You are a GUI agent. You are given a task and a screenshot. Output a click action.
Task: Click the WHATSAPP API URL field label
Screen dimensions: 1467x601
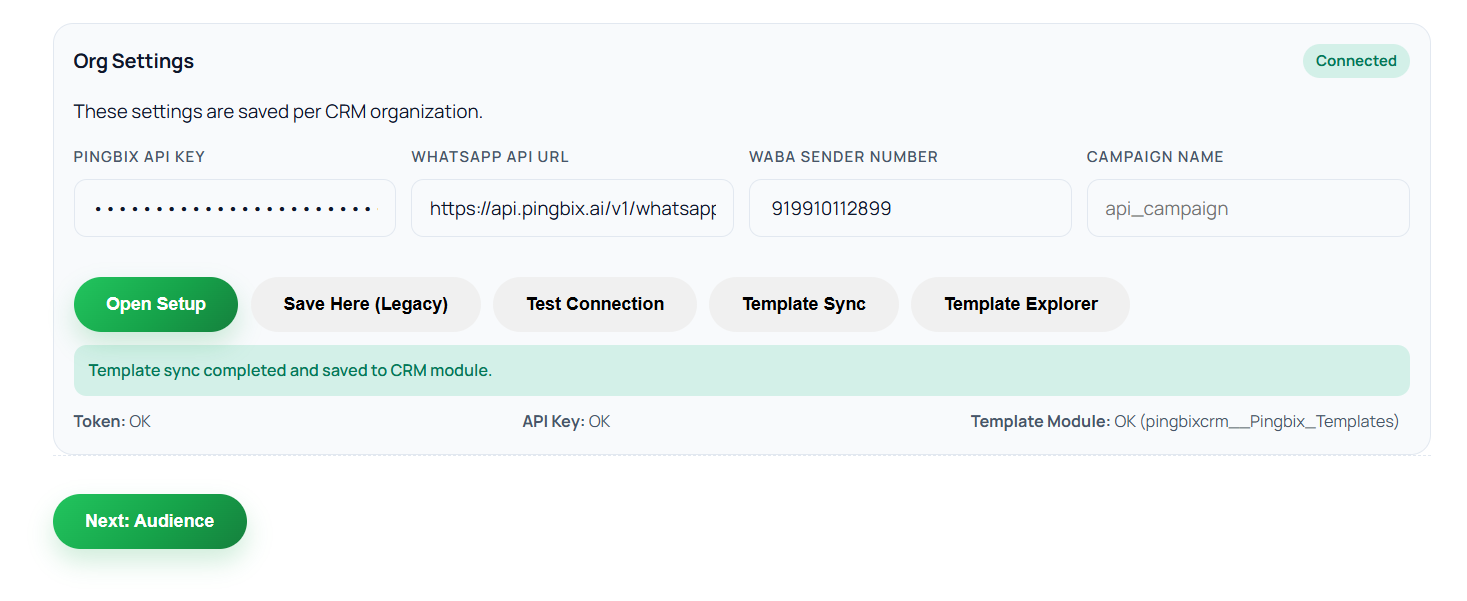[490, 157]
